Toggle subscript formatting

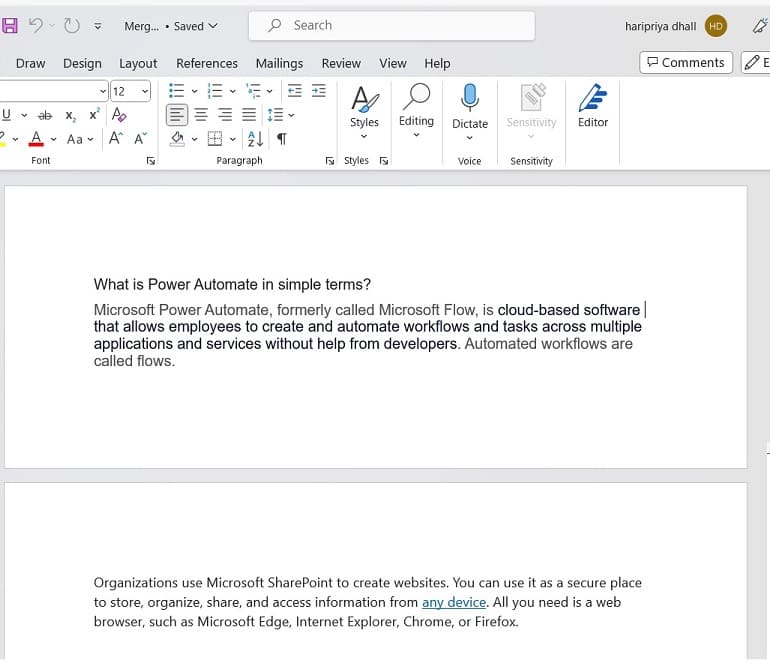(x=70, y=115)
